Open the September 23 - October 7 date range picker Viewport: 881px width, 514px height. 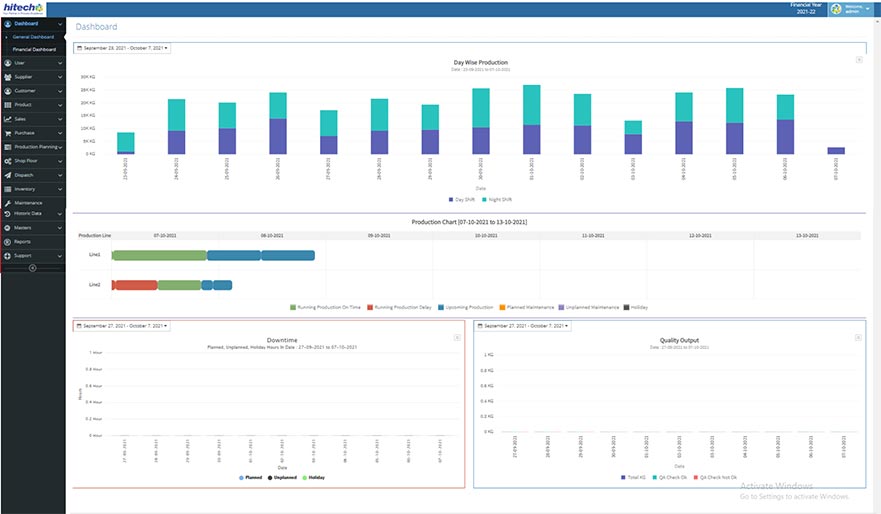click(122, 48)
